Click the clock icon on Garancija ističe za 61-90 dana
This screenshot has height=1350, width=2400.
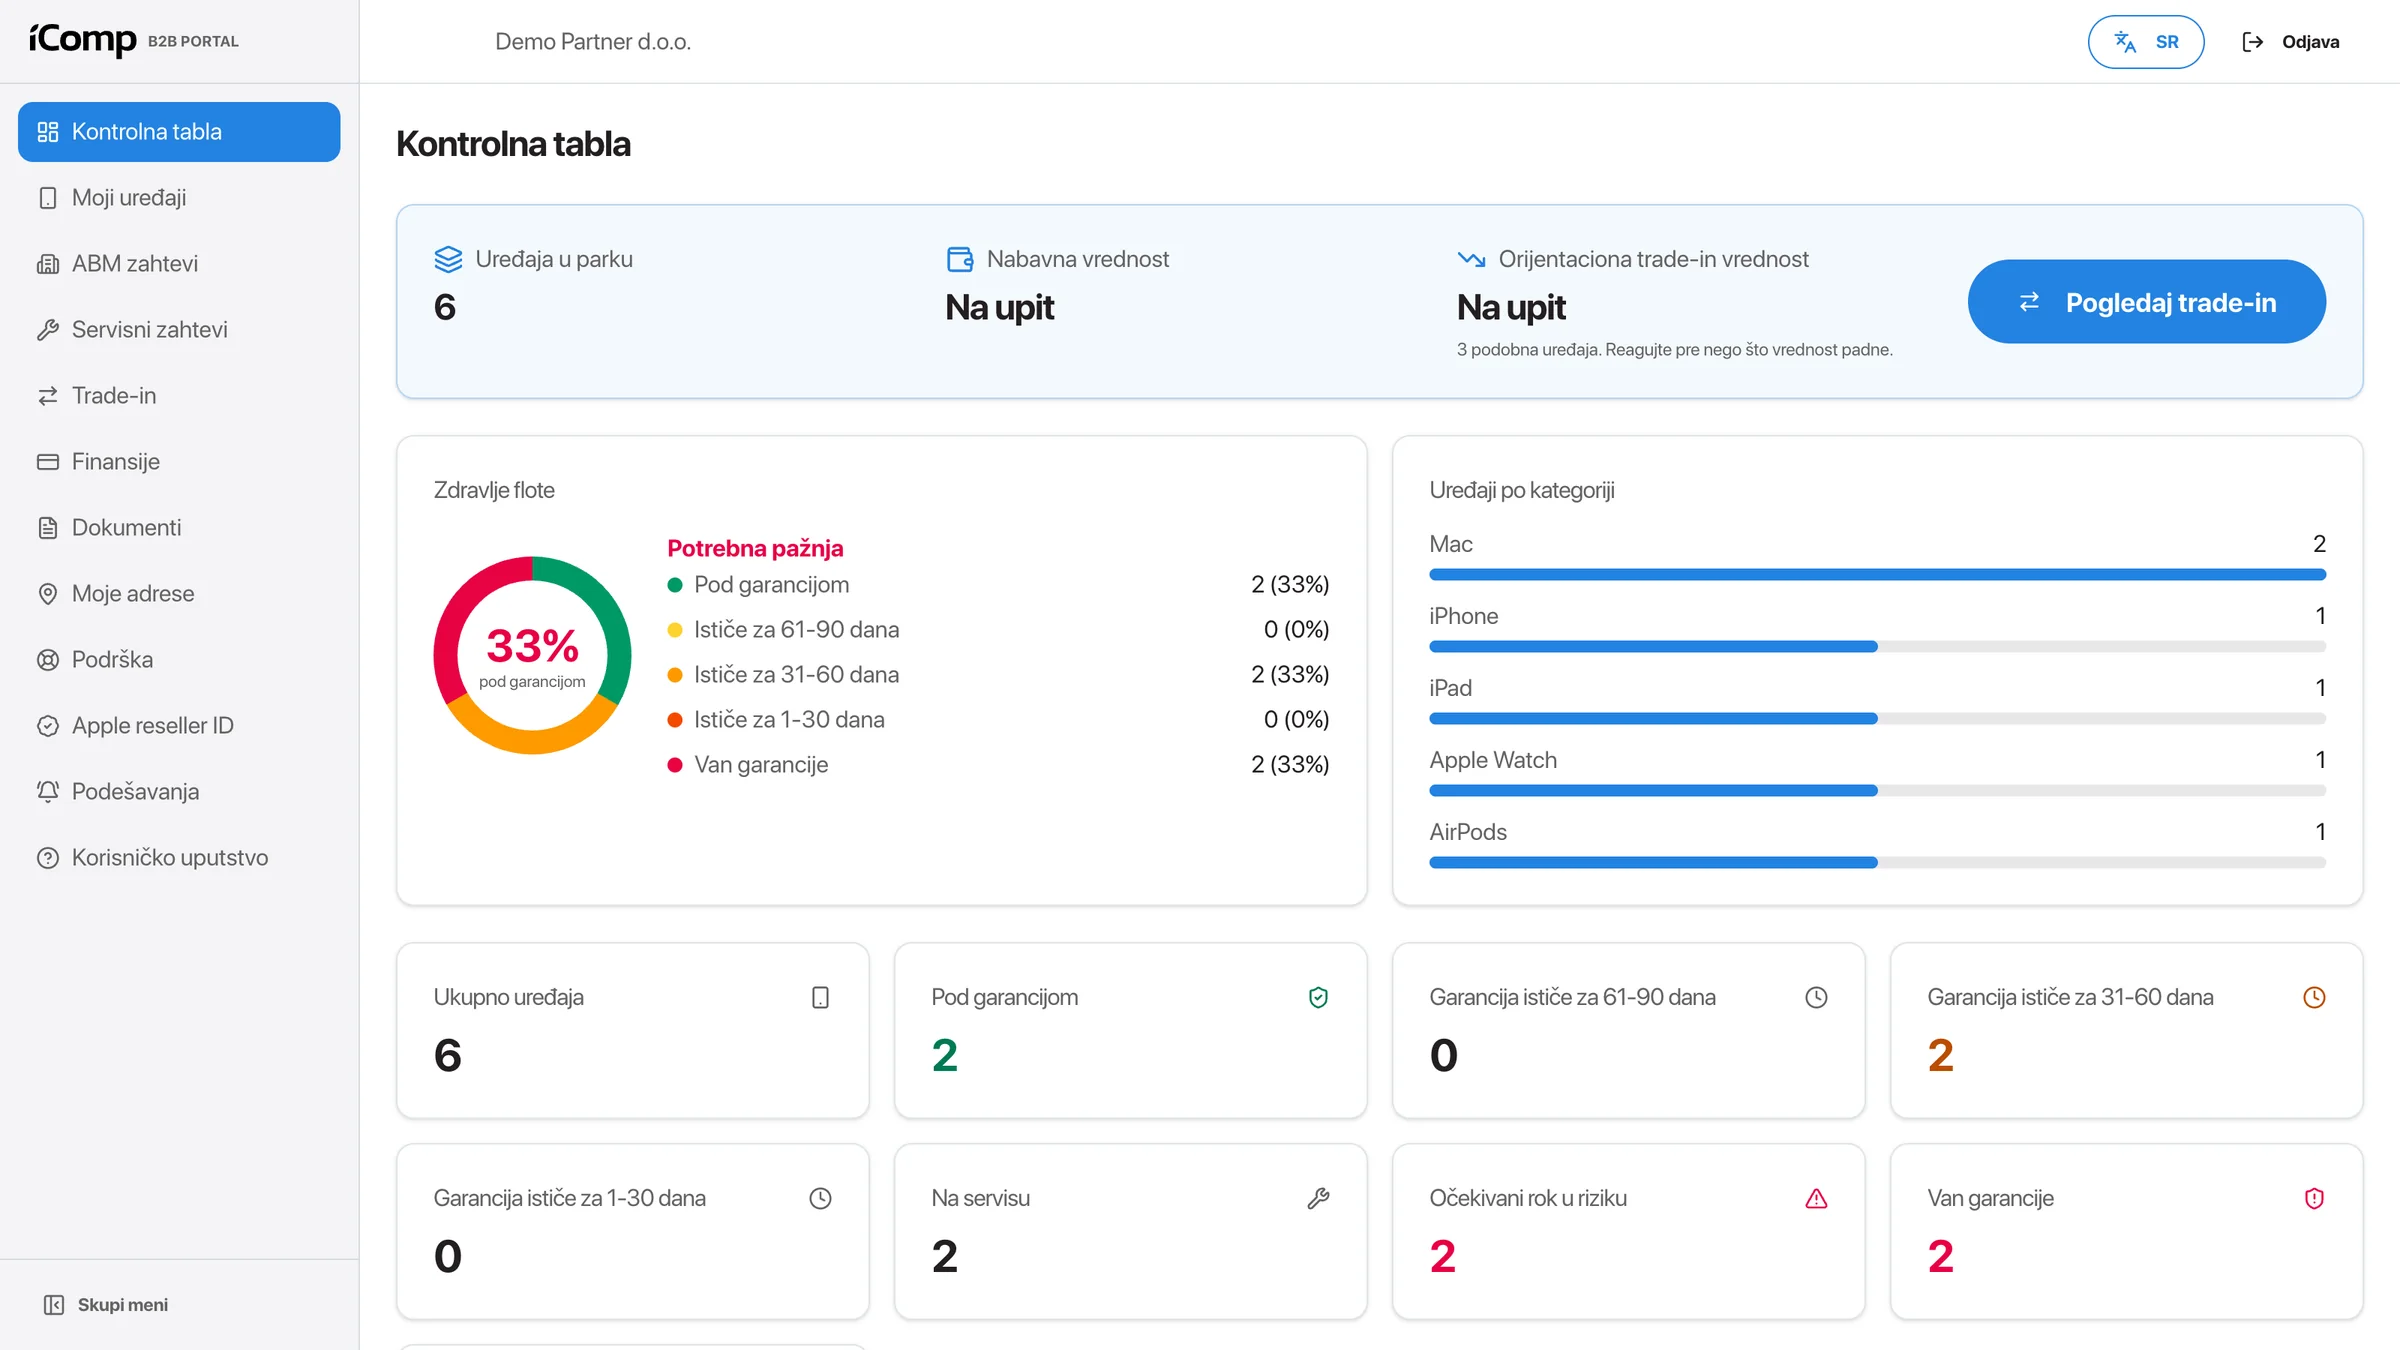tap(1816, 998)
